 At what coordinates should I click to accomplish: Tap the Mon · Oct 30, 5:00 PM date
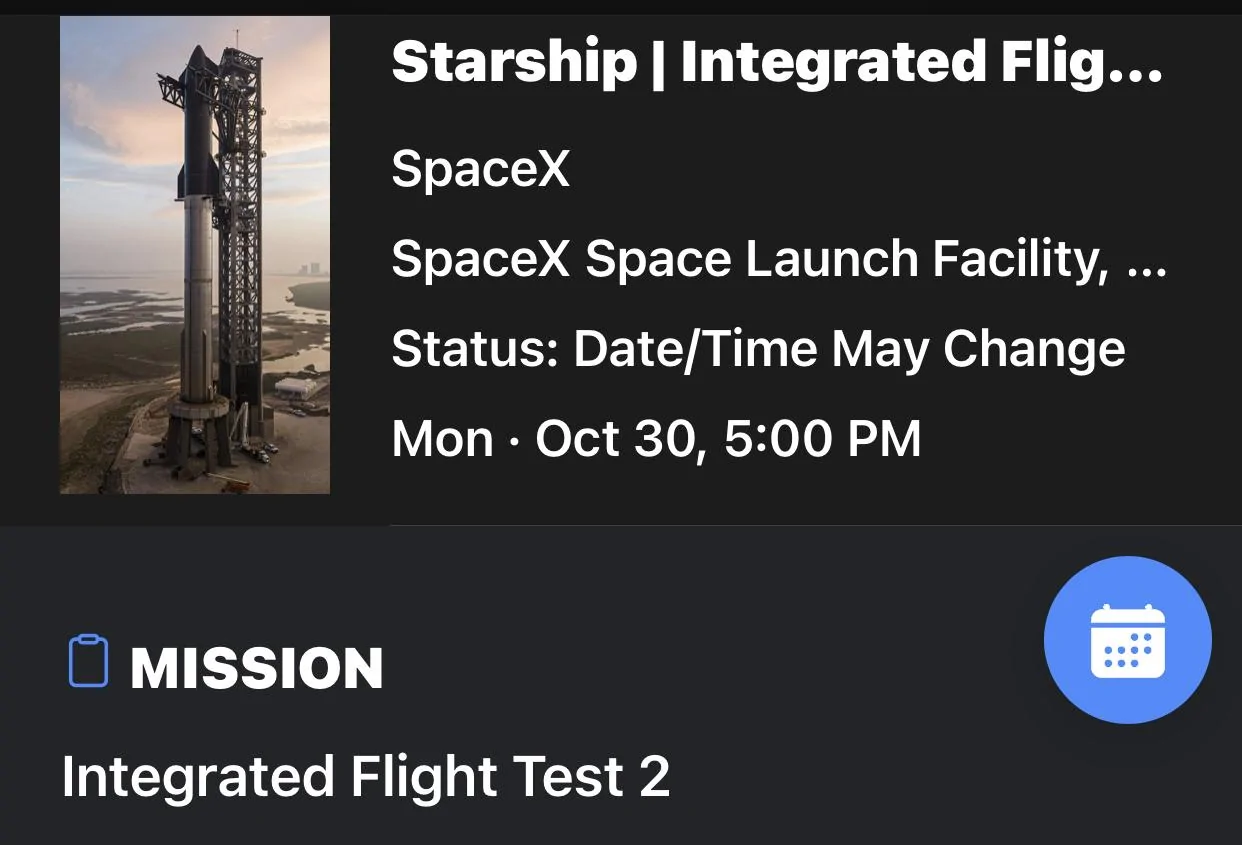656,439
